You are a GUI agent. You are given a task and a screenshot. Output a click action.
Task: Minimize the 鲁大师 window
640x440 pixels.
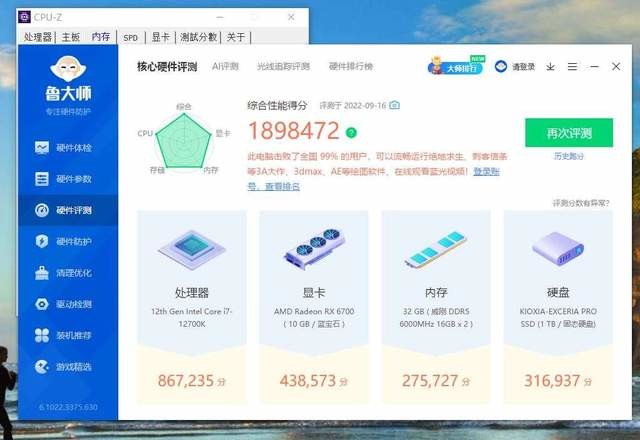(x=594, y=67)
